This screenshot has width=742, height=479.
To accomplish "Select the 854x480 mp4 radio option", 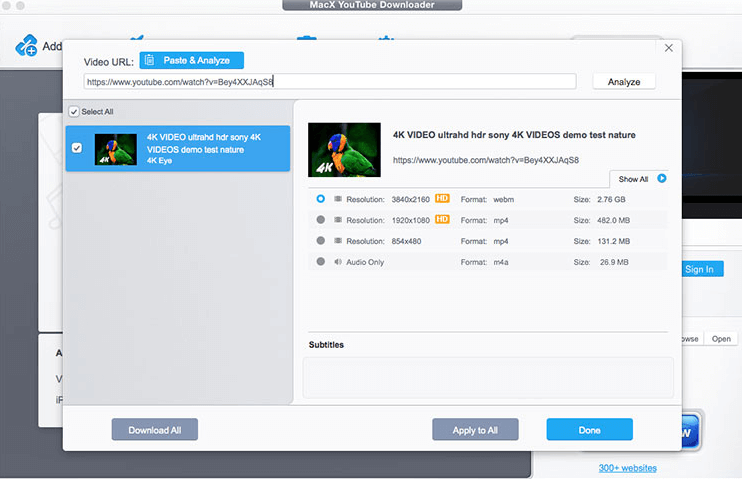I will click(x=320, y=240).
